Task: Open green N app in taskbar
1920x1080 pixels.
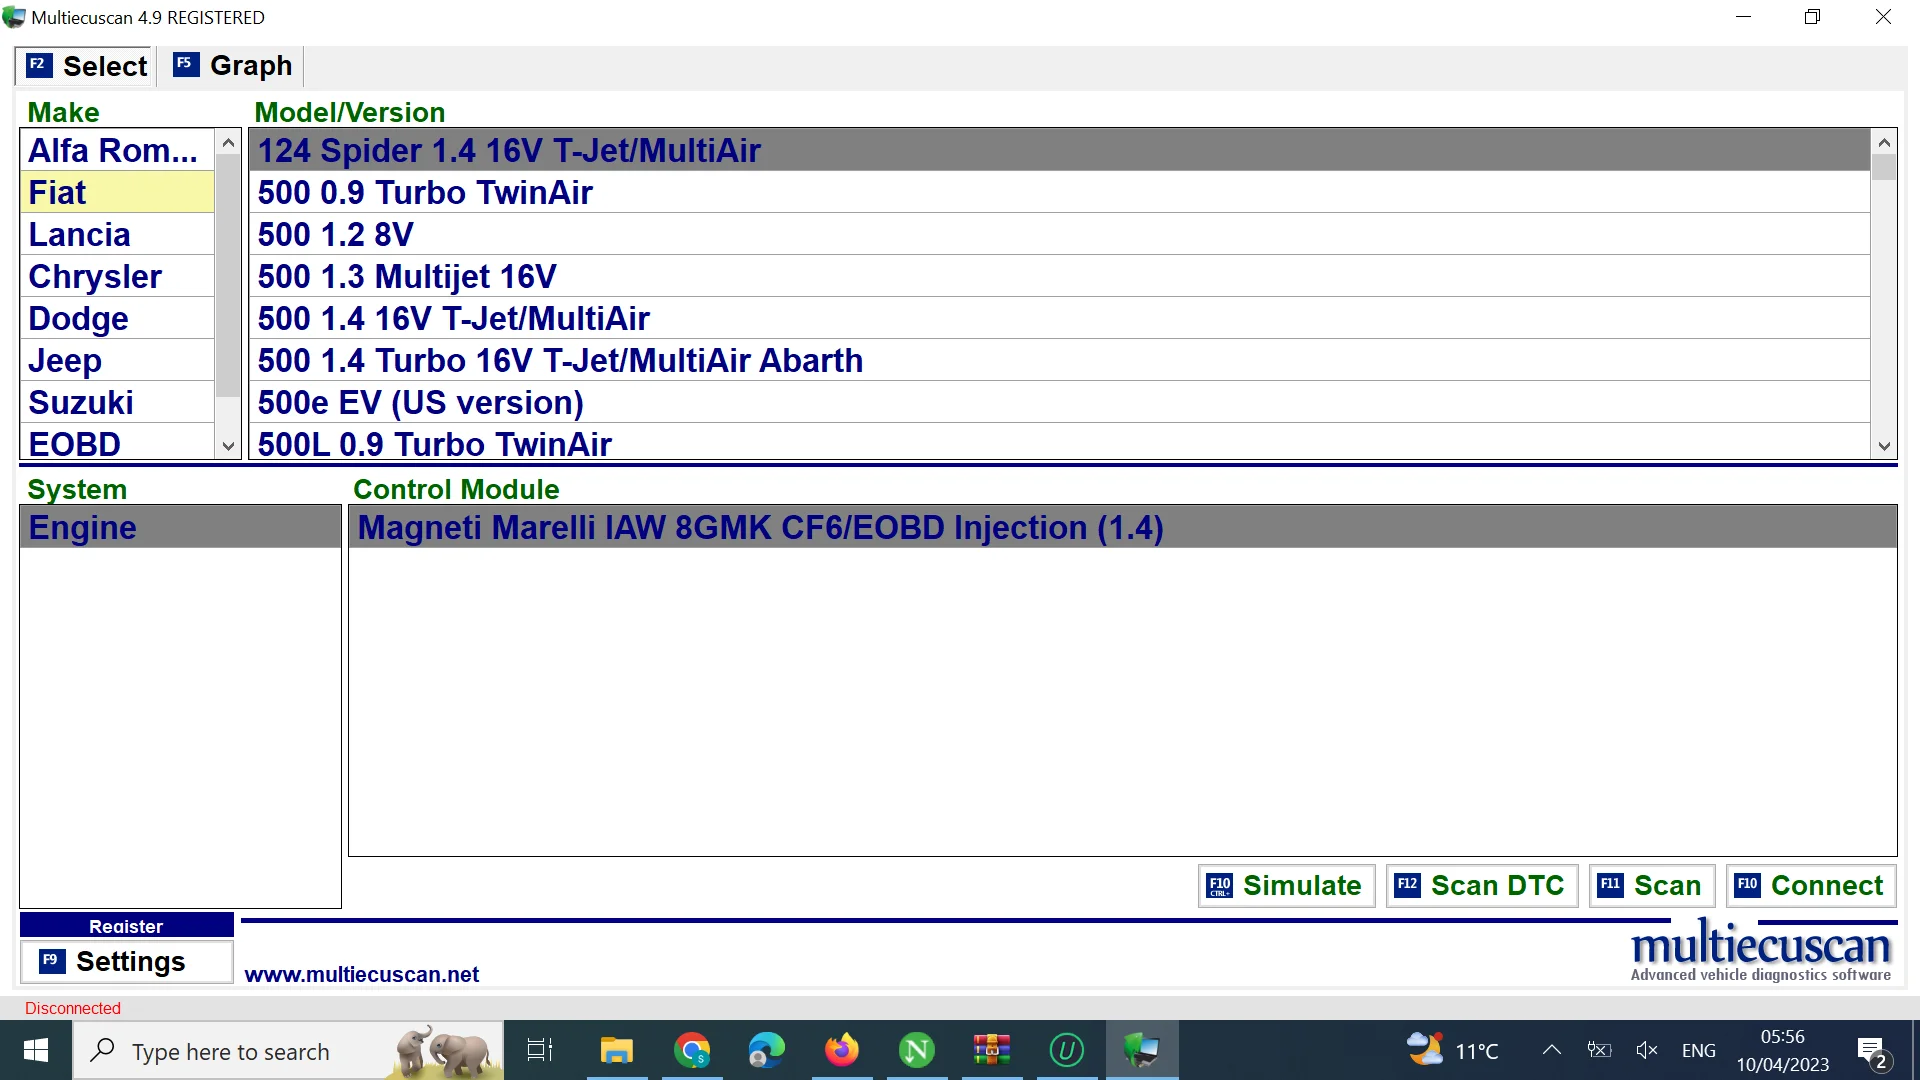Action: pos(917,1050)
